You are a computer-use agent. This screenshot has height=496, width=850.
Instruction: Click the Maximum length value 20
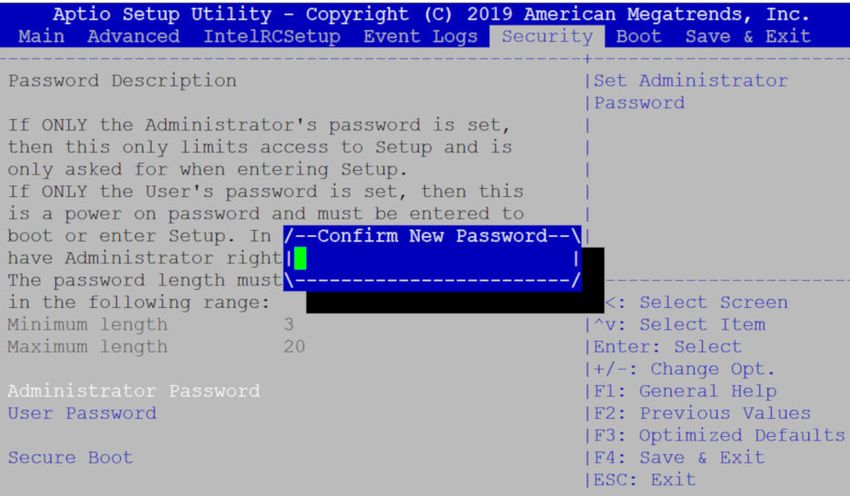tap(294, 347)
